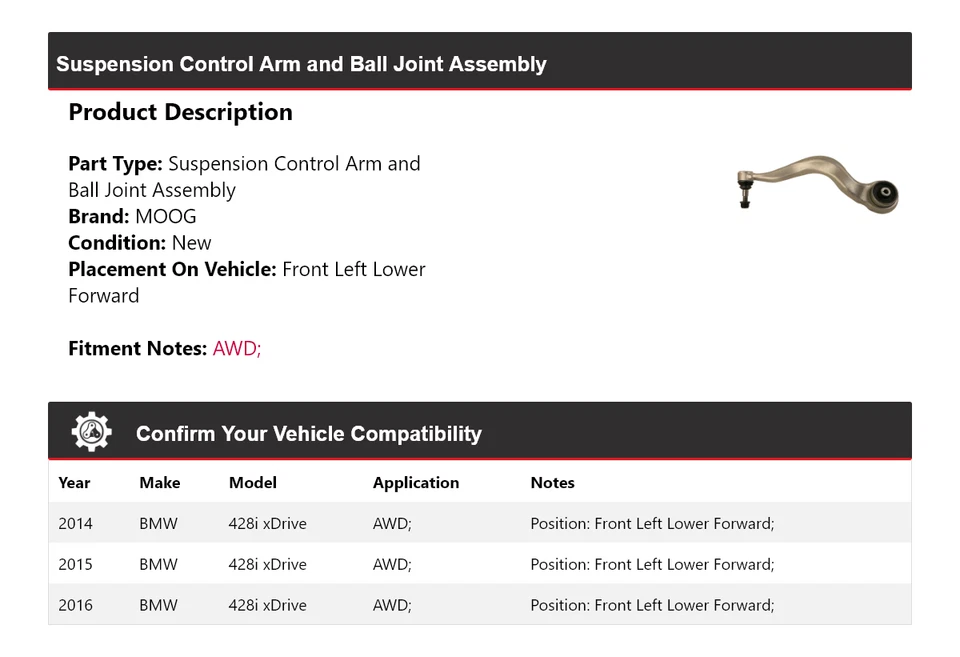
Task: Click the Make column header
Action: click(x=160, y=483)
